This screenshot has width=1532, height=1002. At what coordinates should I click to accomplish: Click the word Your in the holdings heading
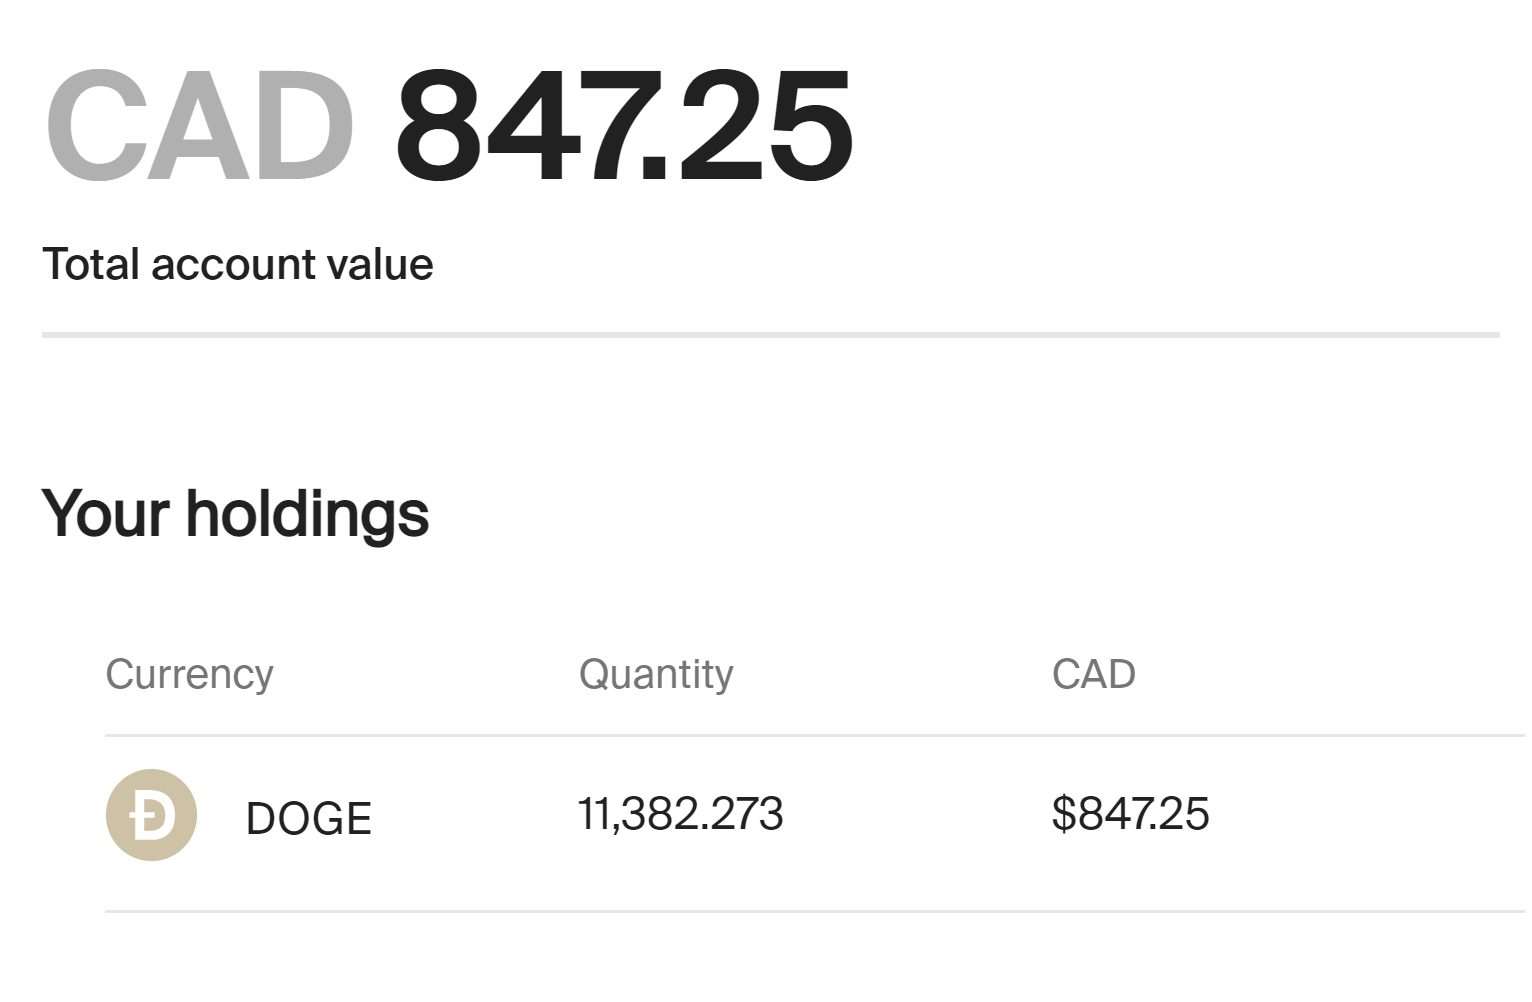tap(105, 514)
